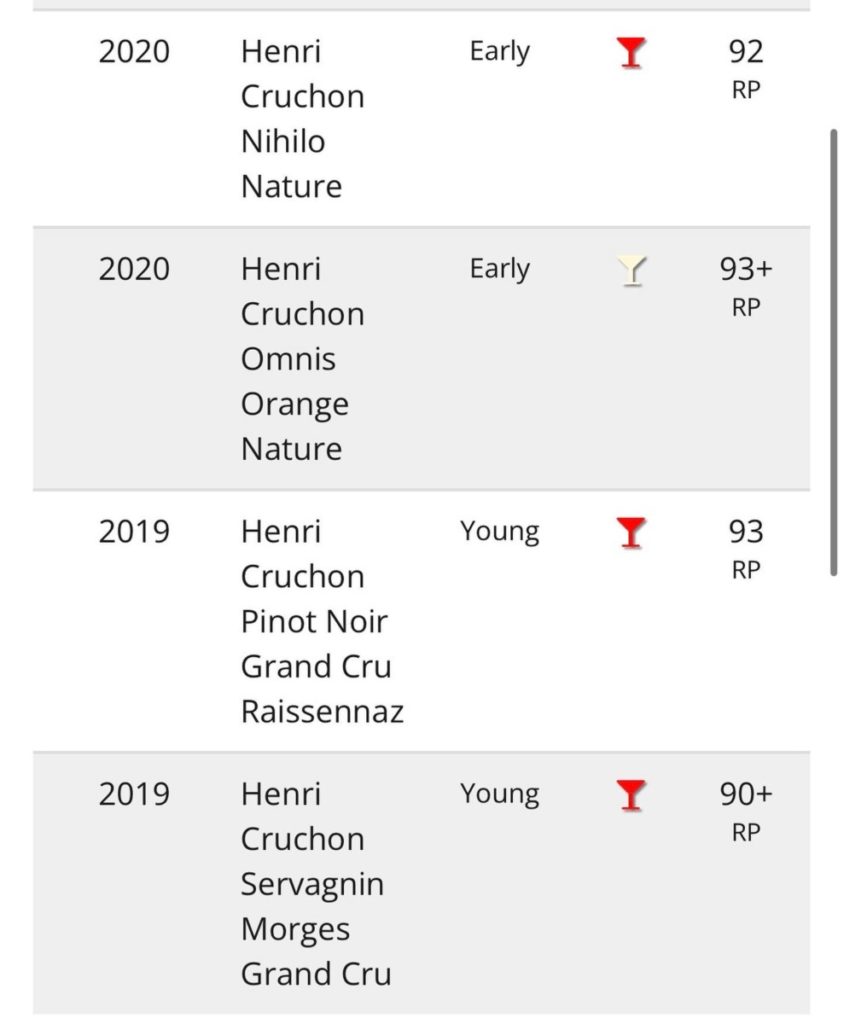Click 2020 vintage of Omnis Orange row
Image resolution: width=844 pixels, height=1024 pixels.
click(134, 270)
